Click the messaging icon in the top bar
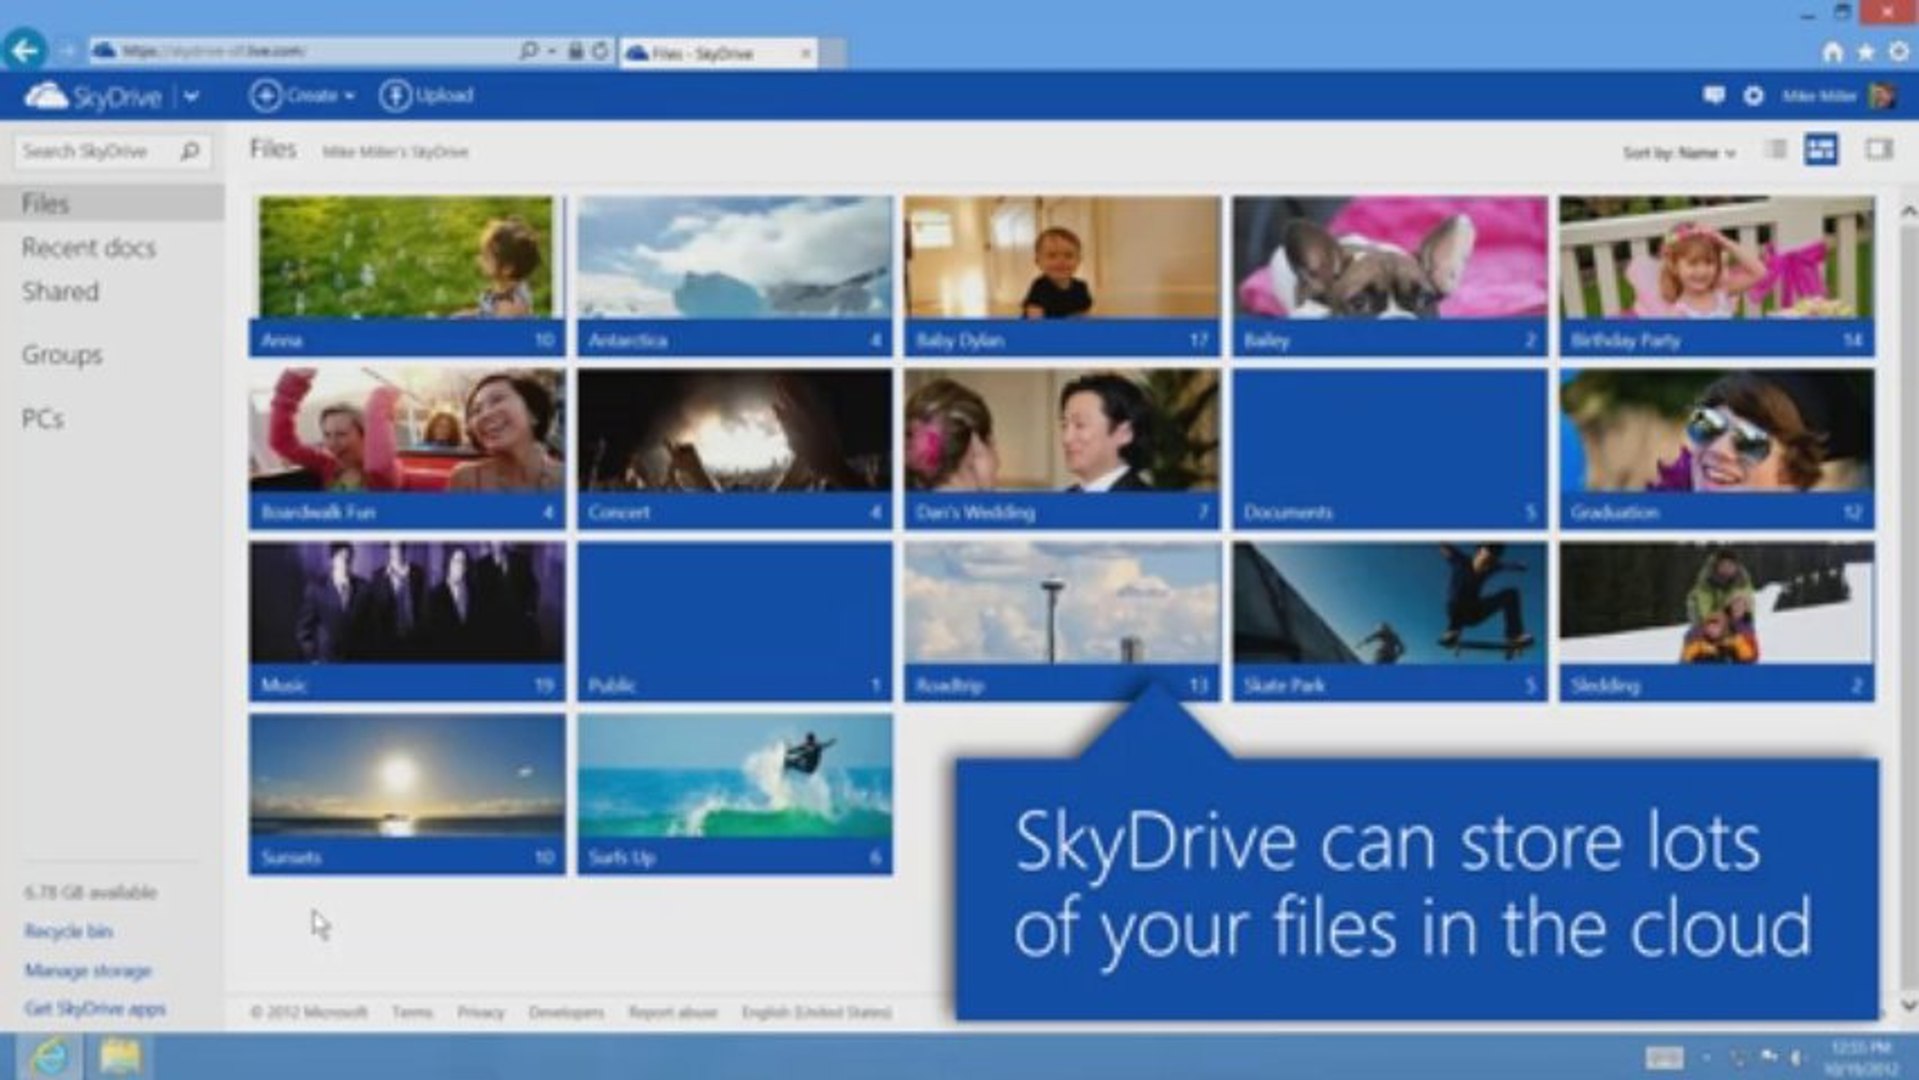This screenshot has width=1919, height=1080. click(x=1714, y=95)
